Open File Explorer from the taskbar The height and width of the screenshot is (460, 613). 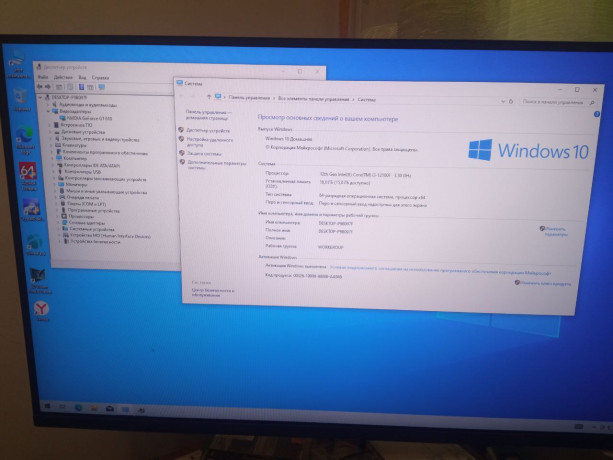pyautogui.click(x=94, y=408)
